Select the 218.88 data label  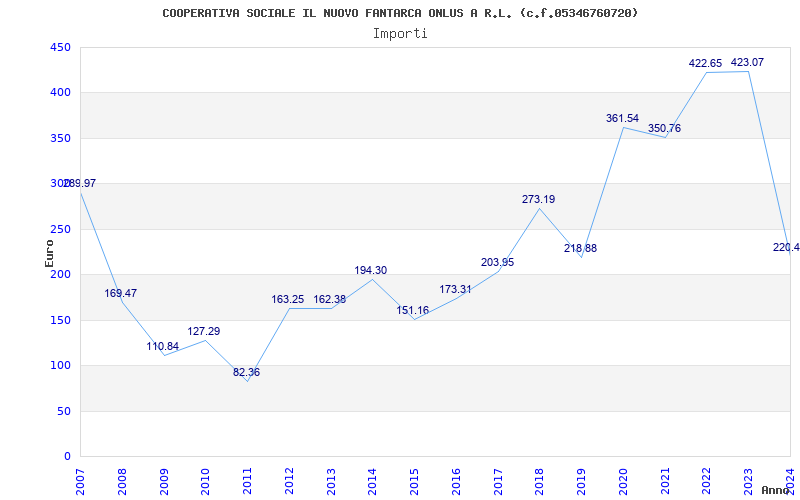580,248
